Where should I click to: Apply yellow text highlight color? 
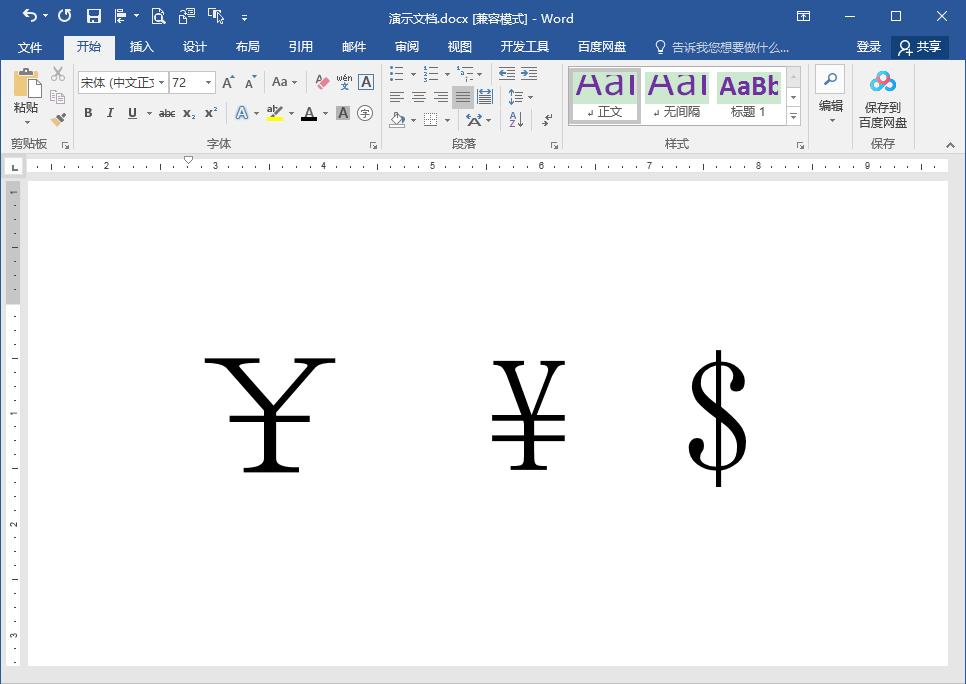(x=275, y=113)
